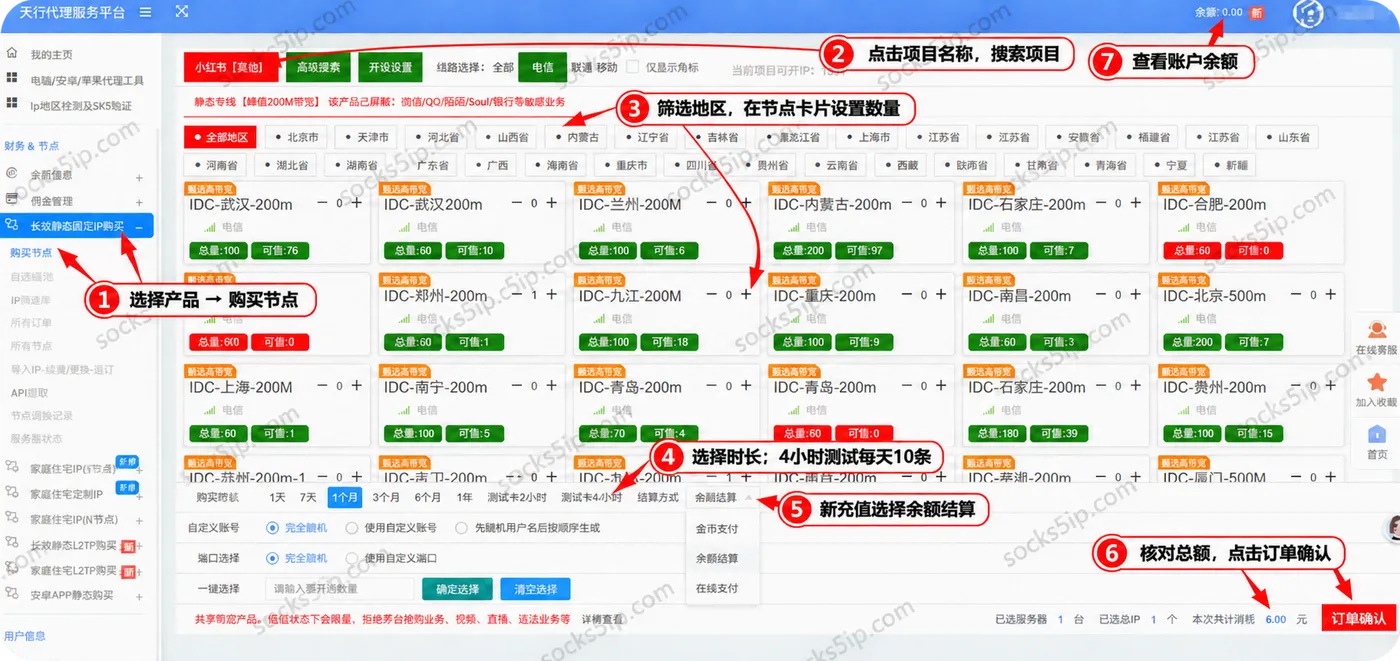Click the 高级搜索 button
1400x661 pixels.
click(318, 67)
